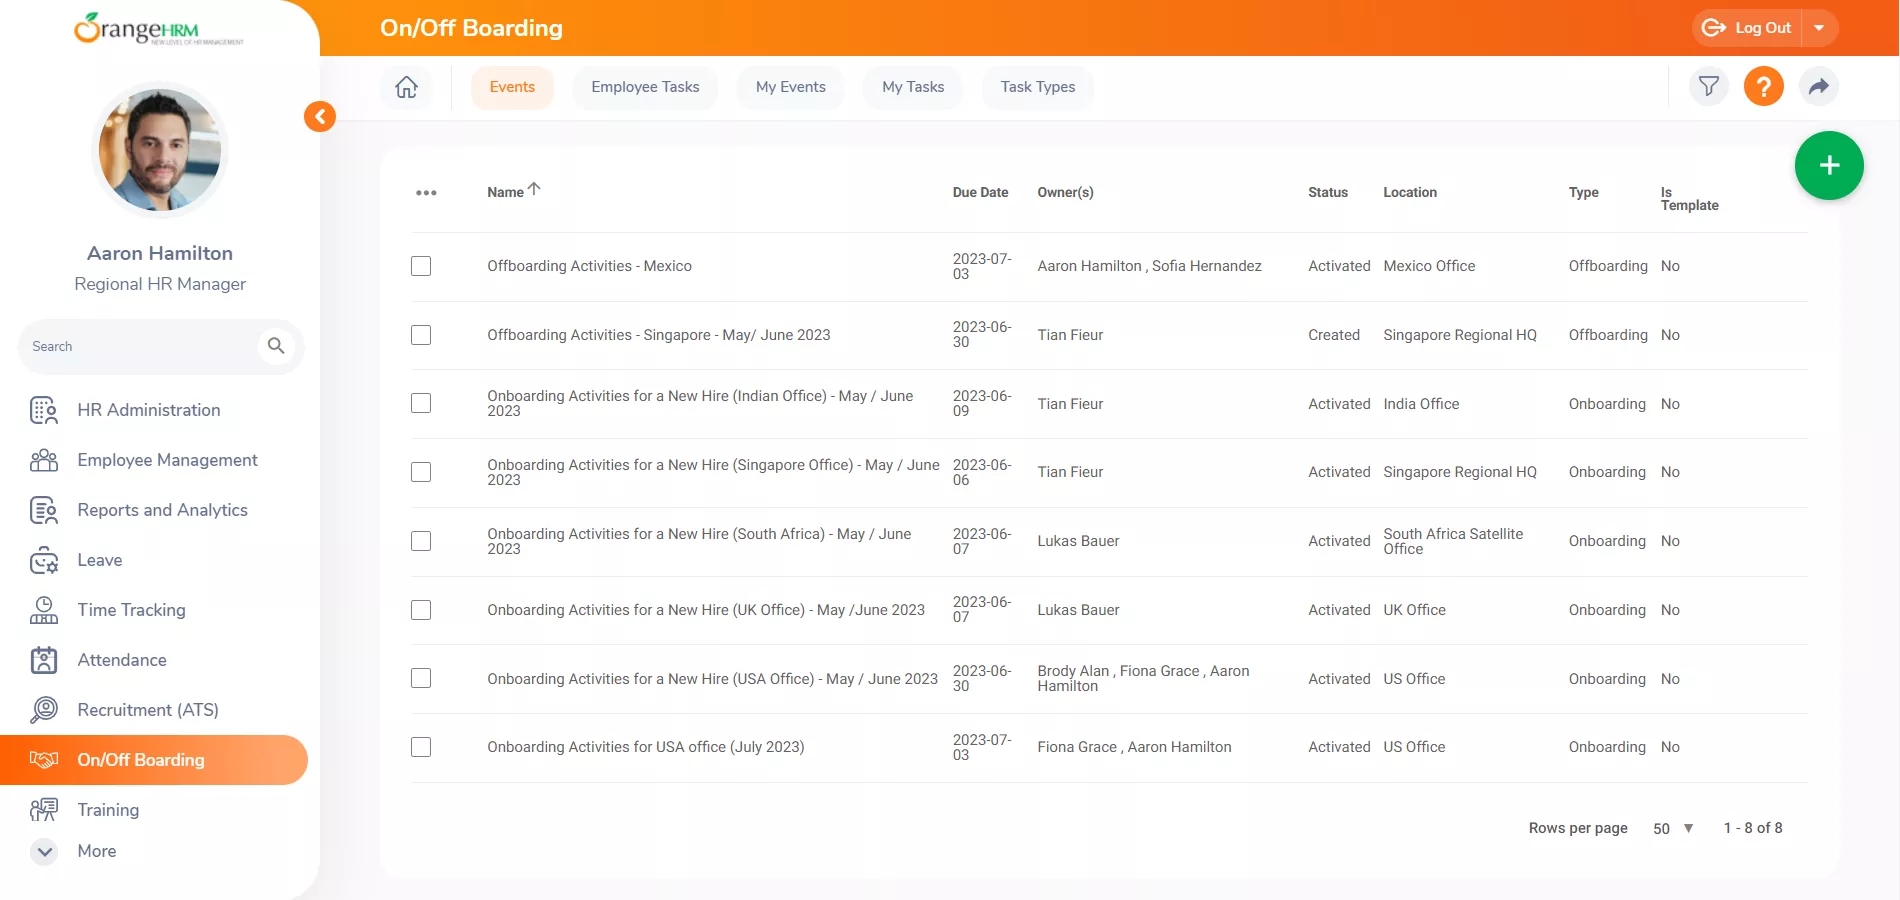Click the On/Off Boarding handshake icon

click(x=44, y=760)
